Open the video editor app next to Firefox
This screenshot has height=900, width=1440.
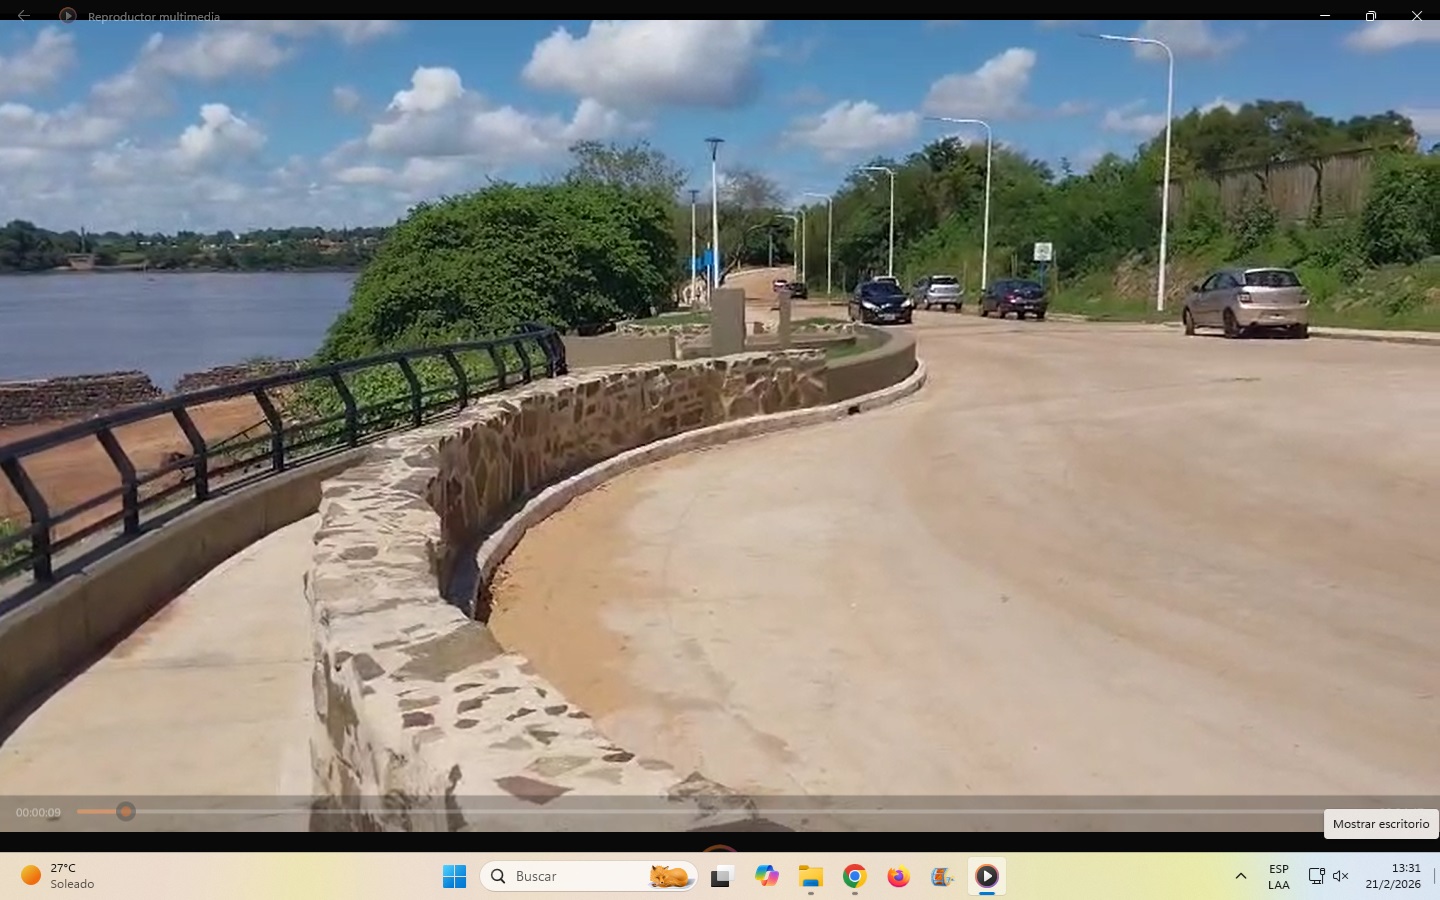pyautogui.click(x=942, y=877)
